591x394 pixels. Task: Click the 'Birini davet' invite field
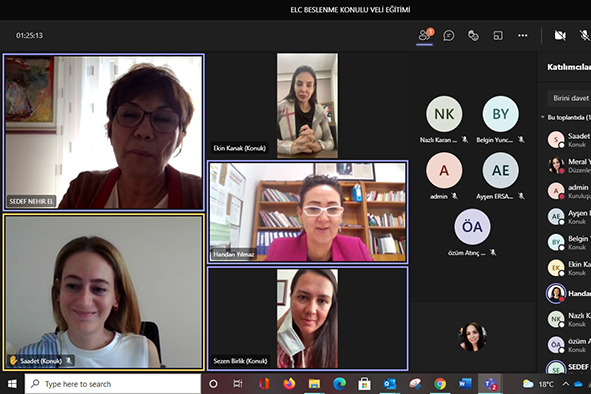pos(569,98)
